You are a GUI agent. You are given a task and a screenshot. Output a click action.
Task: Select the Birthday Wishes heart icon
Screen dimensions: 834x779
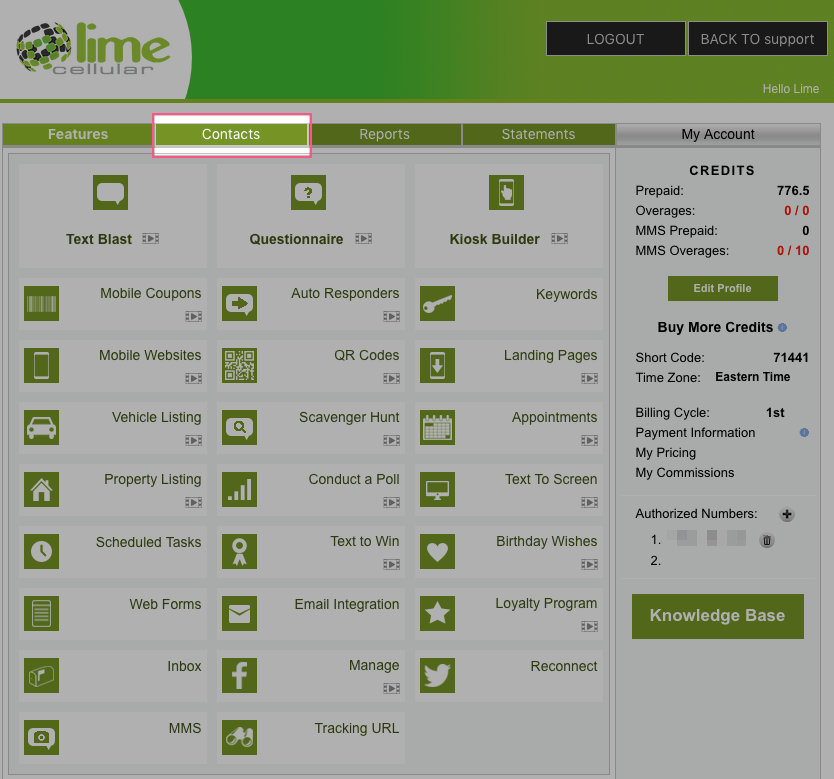point(437,552)
